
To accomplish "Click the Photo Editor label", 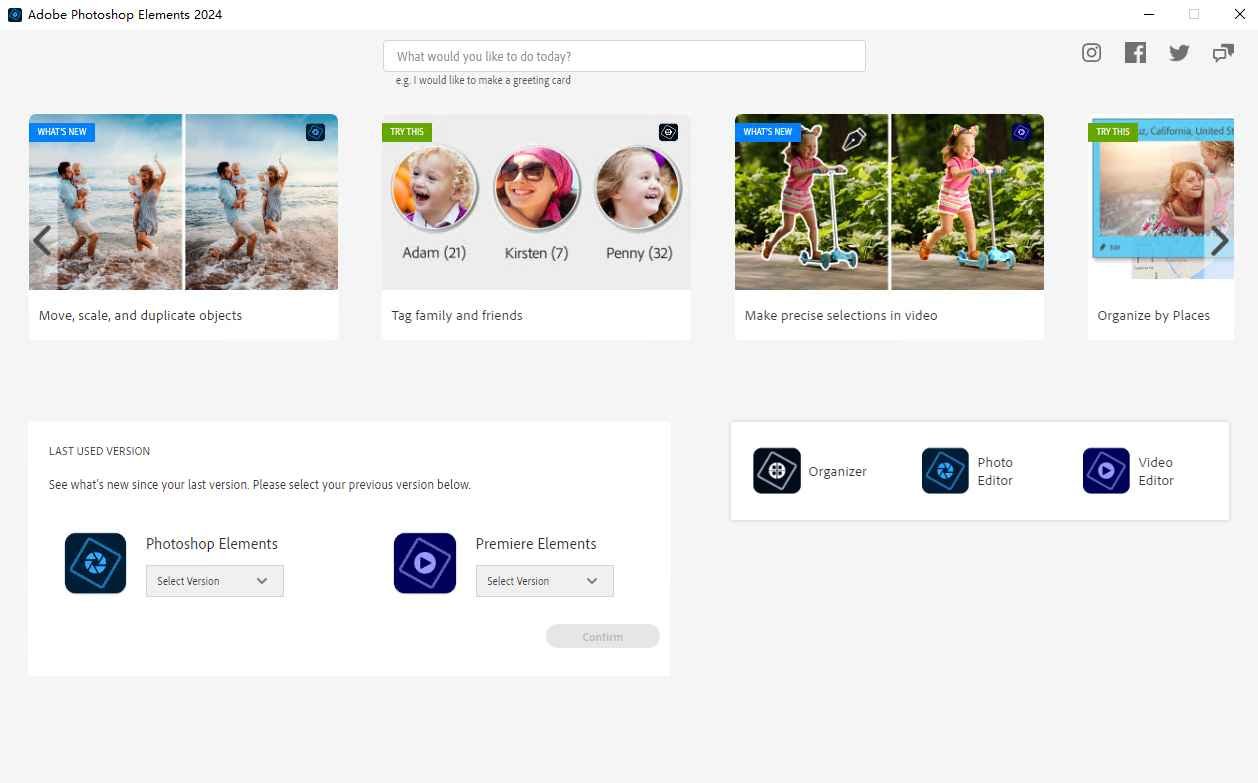I will click(995, 471).
